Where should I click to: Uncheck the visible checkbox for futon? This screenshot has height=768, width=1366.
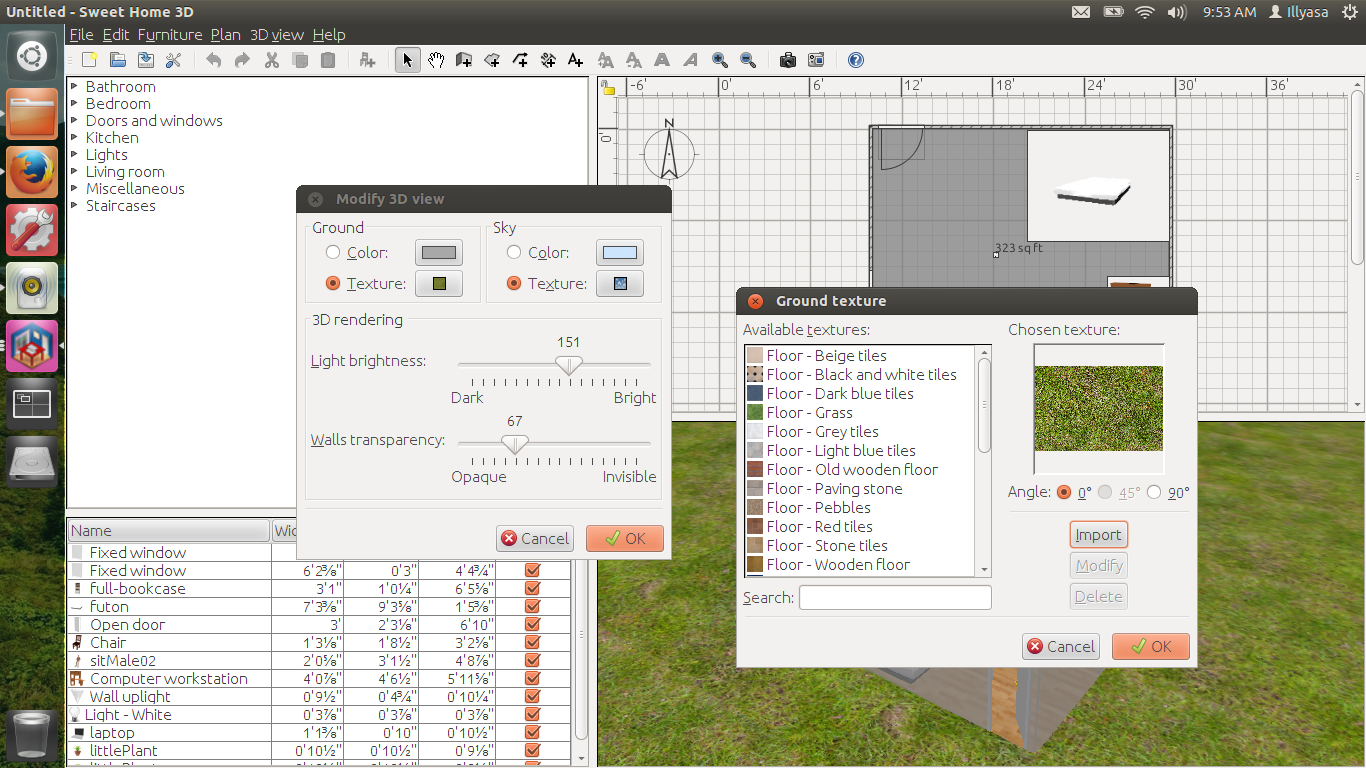532,606
